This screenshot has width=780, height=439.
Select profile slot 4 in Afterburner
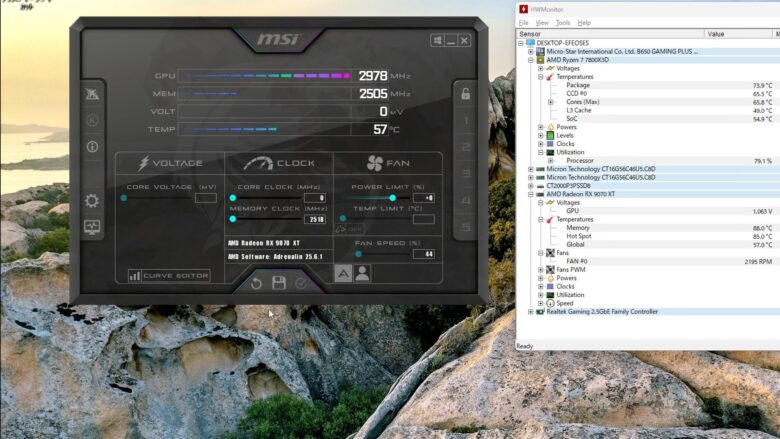pyautogui.click(x=466, y=200)
